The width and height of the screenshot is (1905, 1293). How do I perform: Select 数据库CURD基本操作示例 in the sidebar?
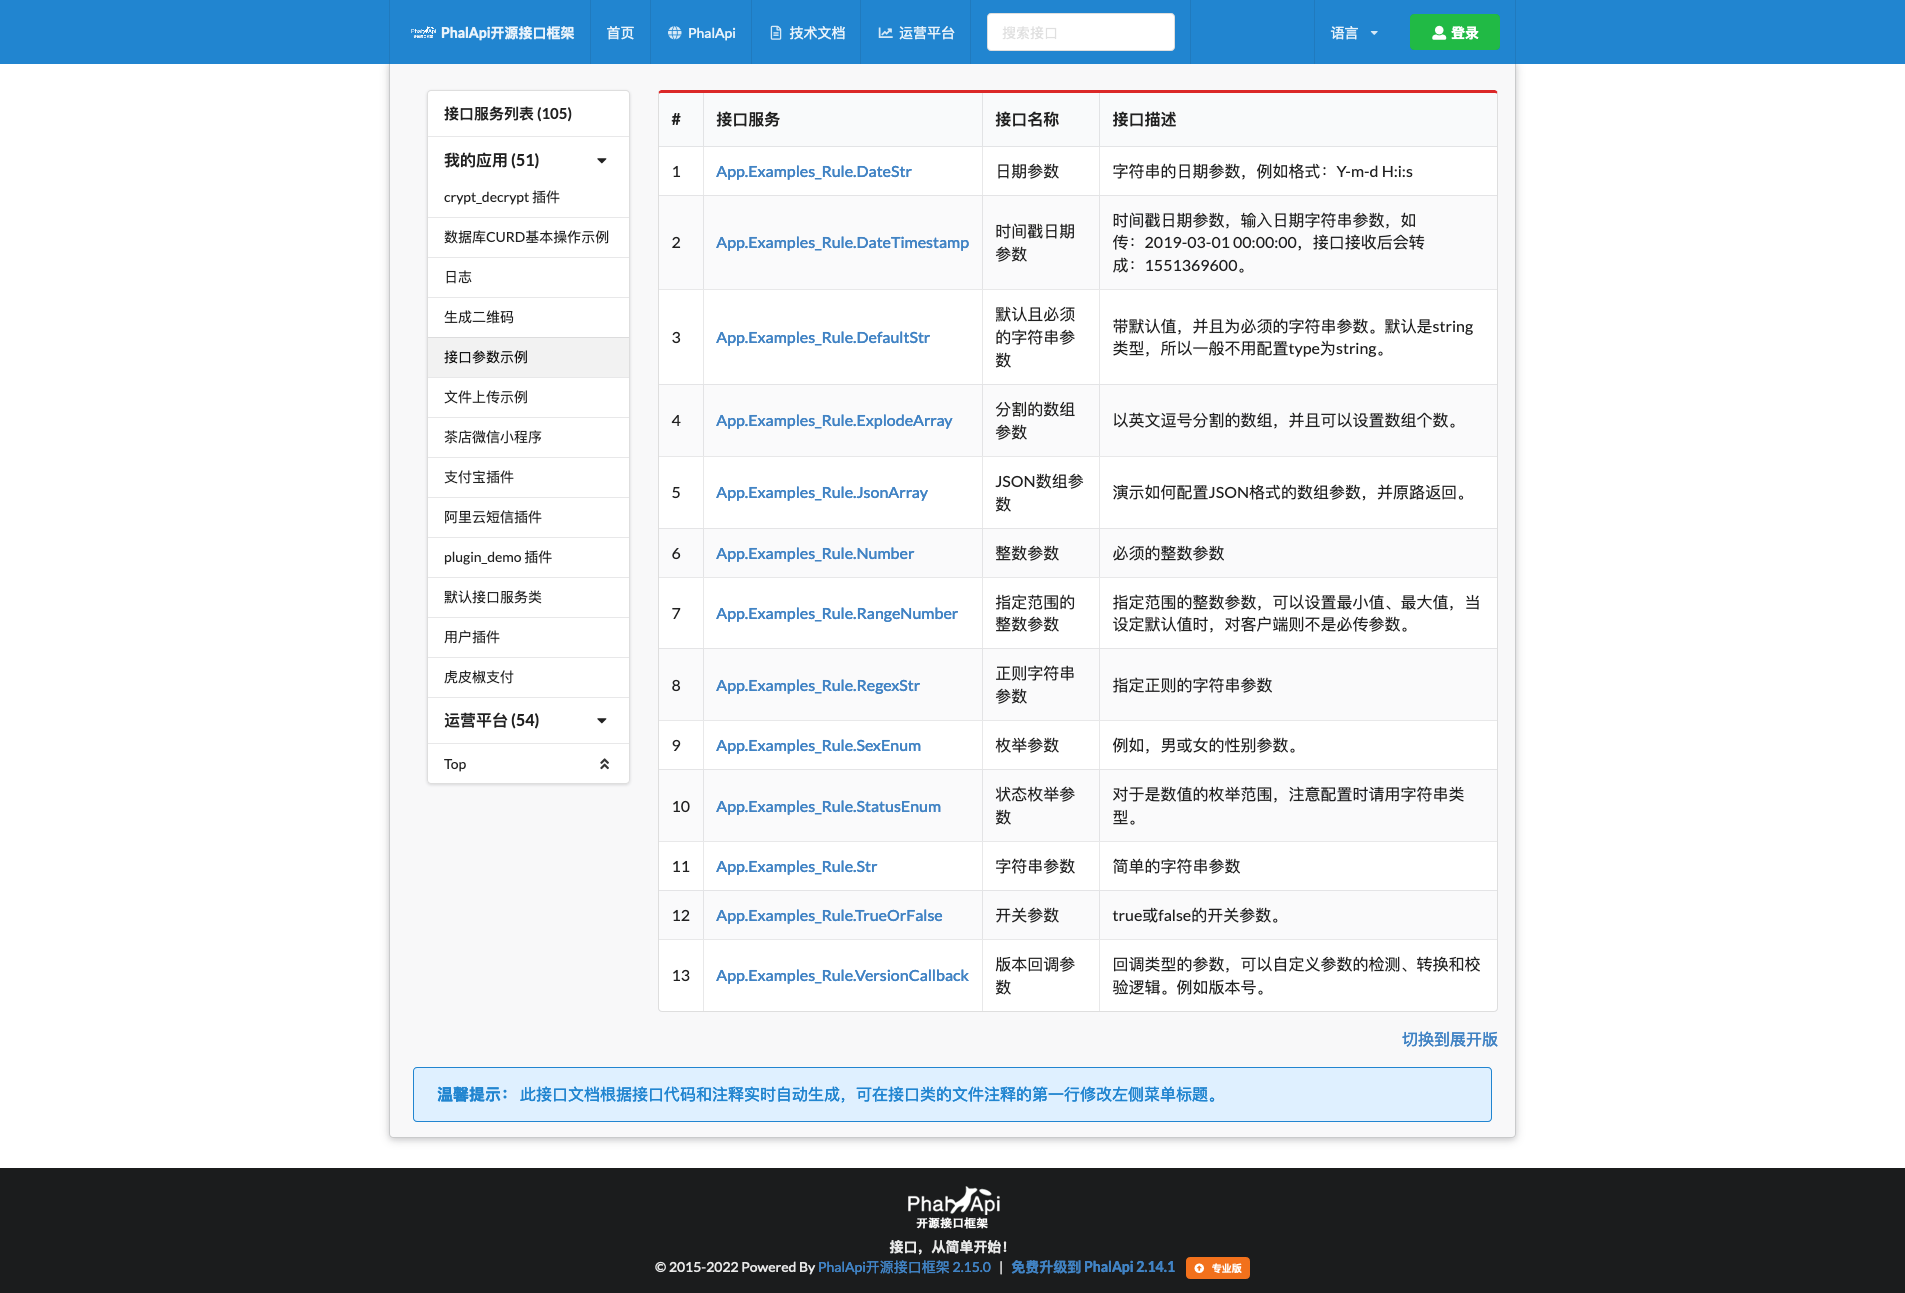[x=528, y=237]
